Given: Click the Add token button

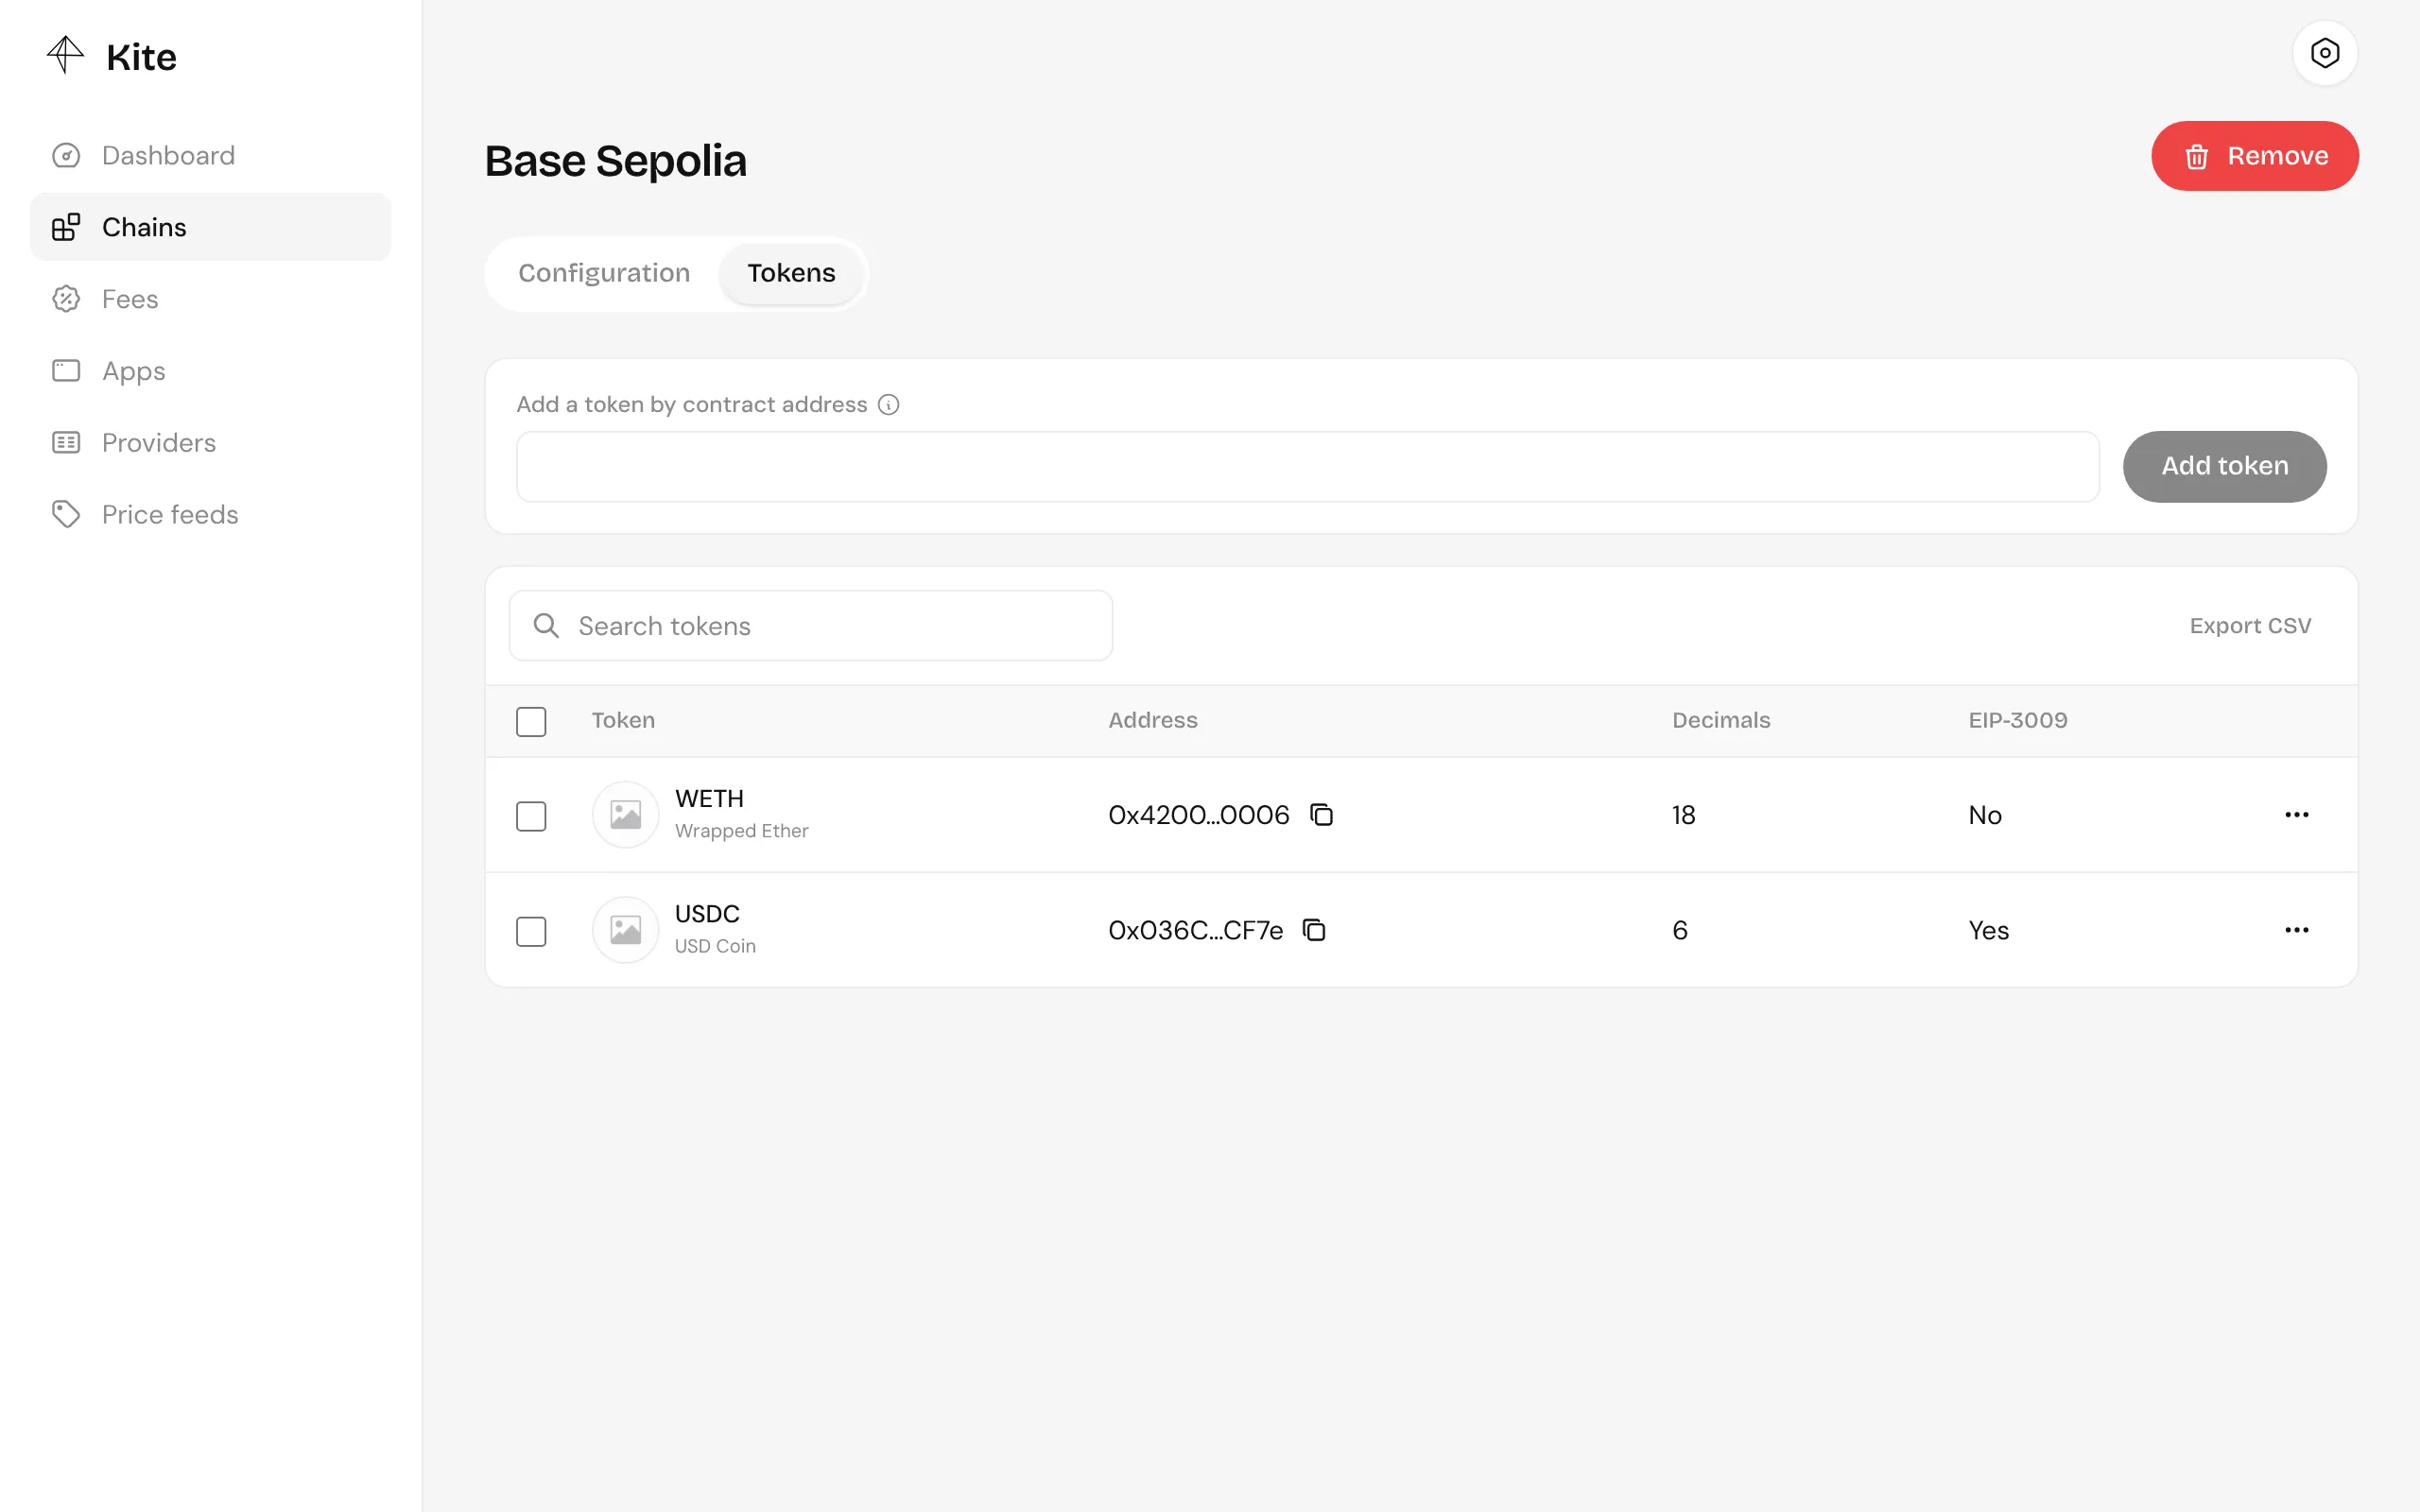Looking at the screenshot, I should pyautogui.click(x=2224, y=466).
